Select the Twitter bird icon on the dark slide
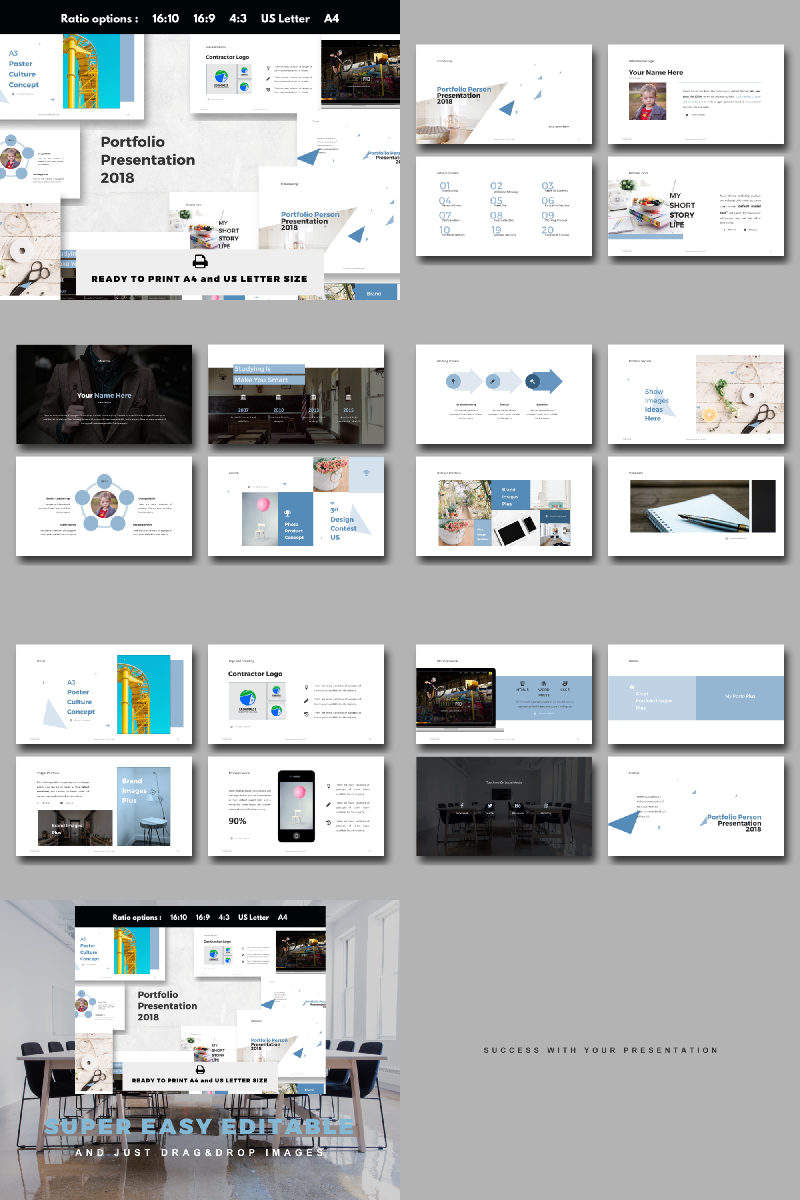 pos(490,805)
